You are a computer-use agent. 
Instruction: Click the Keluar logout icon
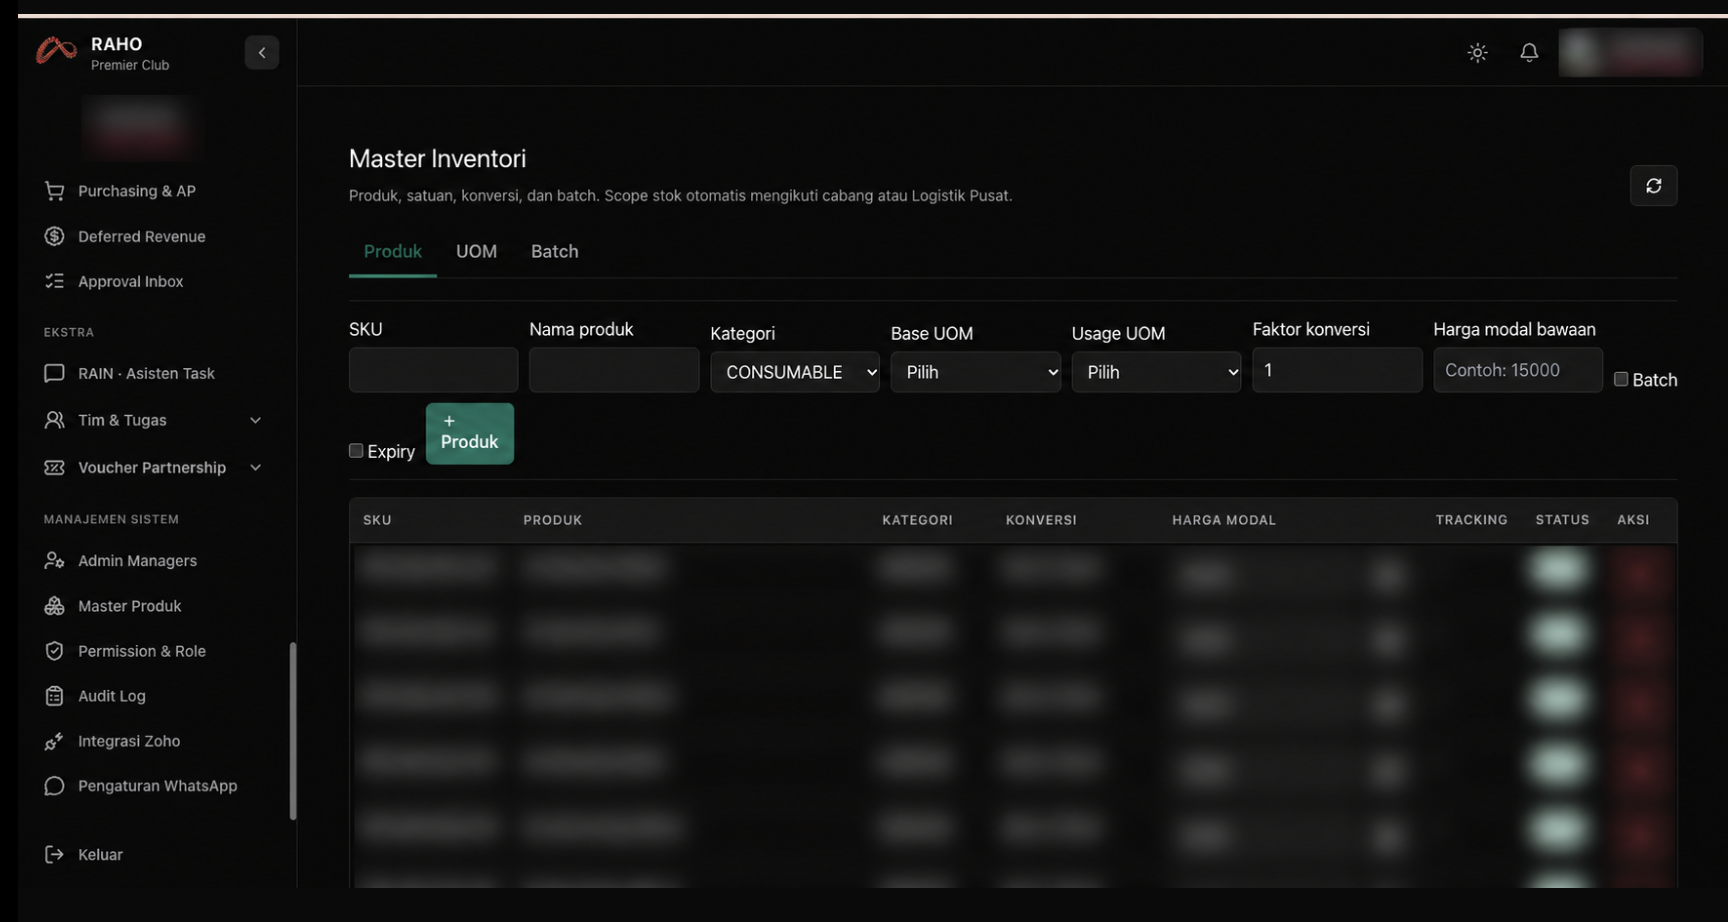point(55,855)
